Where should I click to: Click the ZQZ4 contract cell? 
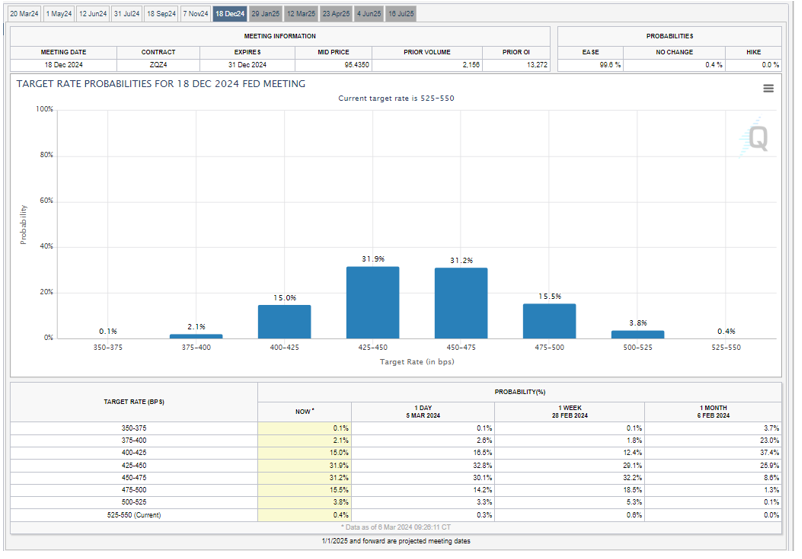(158, 64)
